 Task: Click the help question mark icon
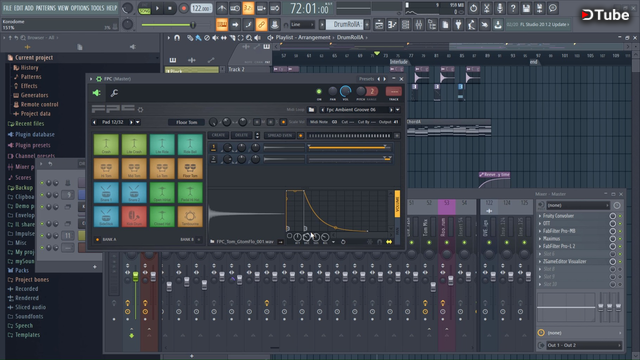click(513, 8)
